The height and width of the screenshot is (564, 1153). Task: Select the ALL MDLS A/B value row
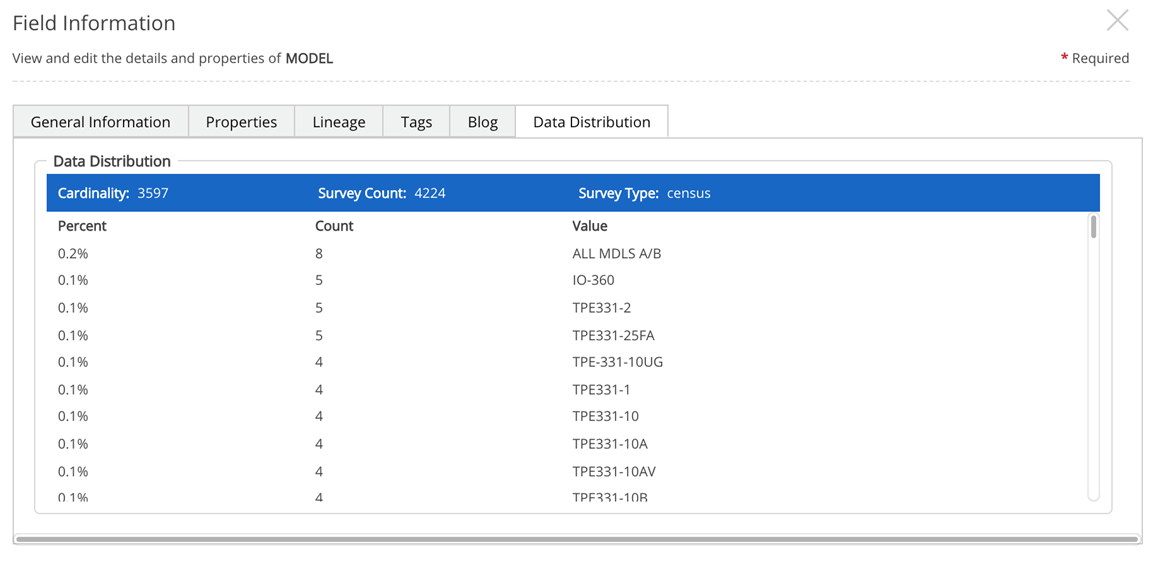pyautogui.click(x=616, y=254)
